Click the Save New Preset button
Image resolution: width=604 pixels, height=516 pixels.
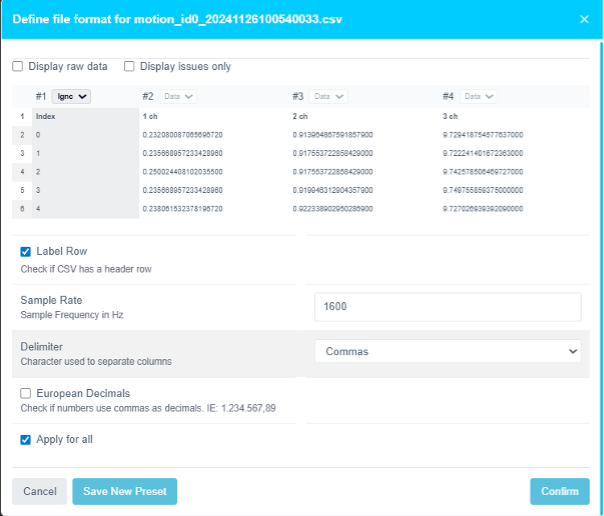click(124, 491)
